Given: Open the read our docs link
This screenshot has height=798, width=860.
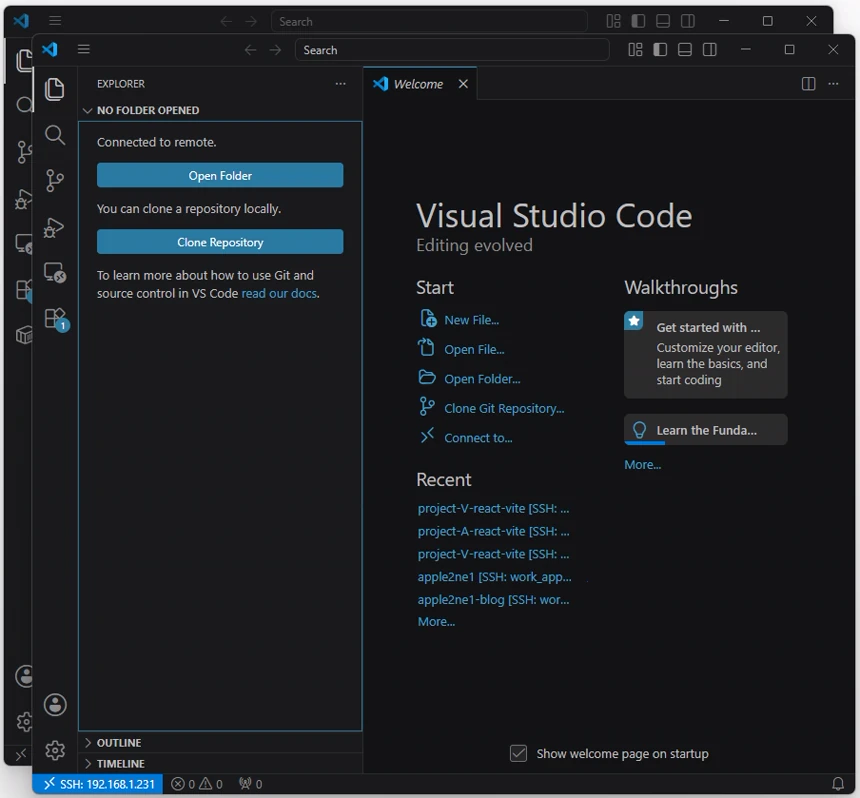Looking at the screenshot, I should click(x=279, y=293).
